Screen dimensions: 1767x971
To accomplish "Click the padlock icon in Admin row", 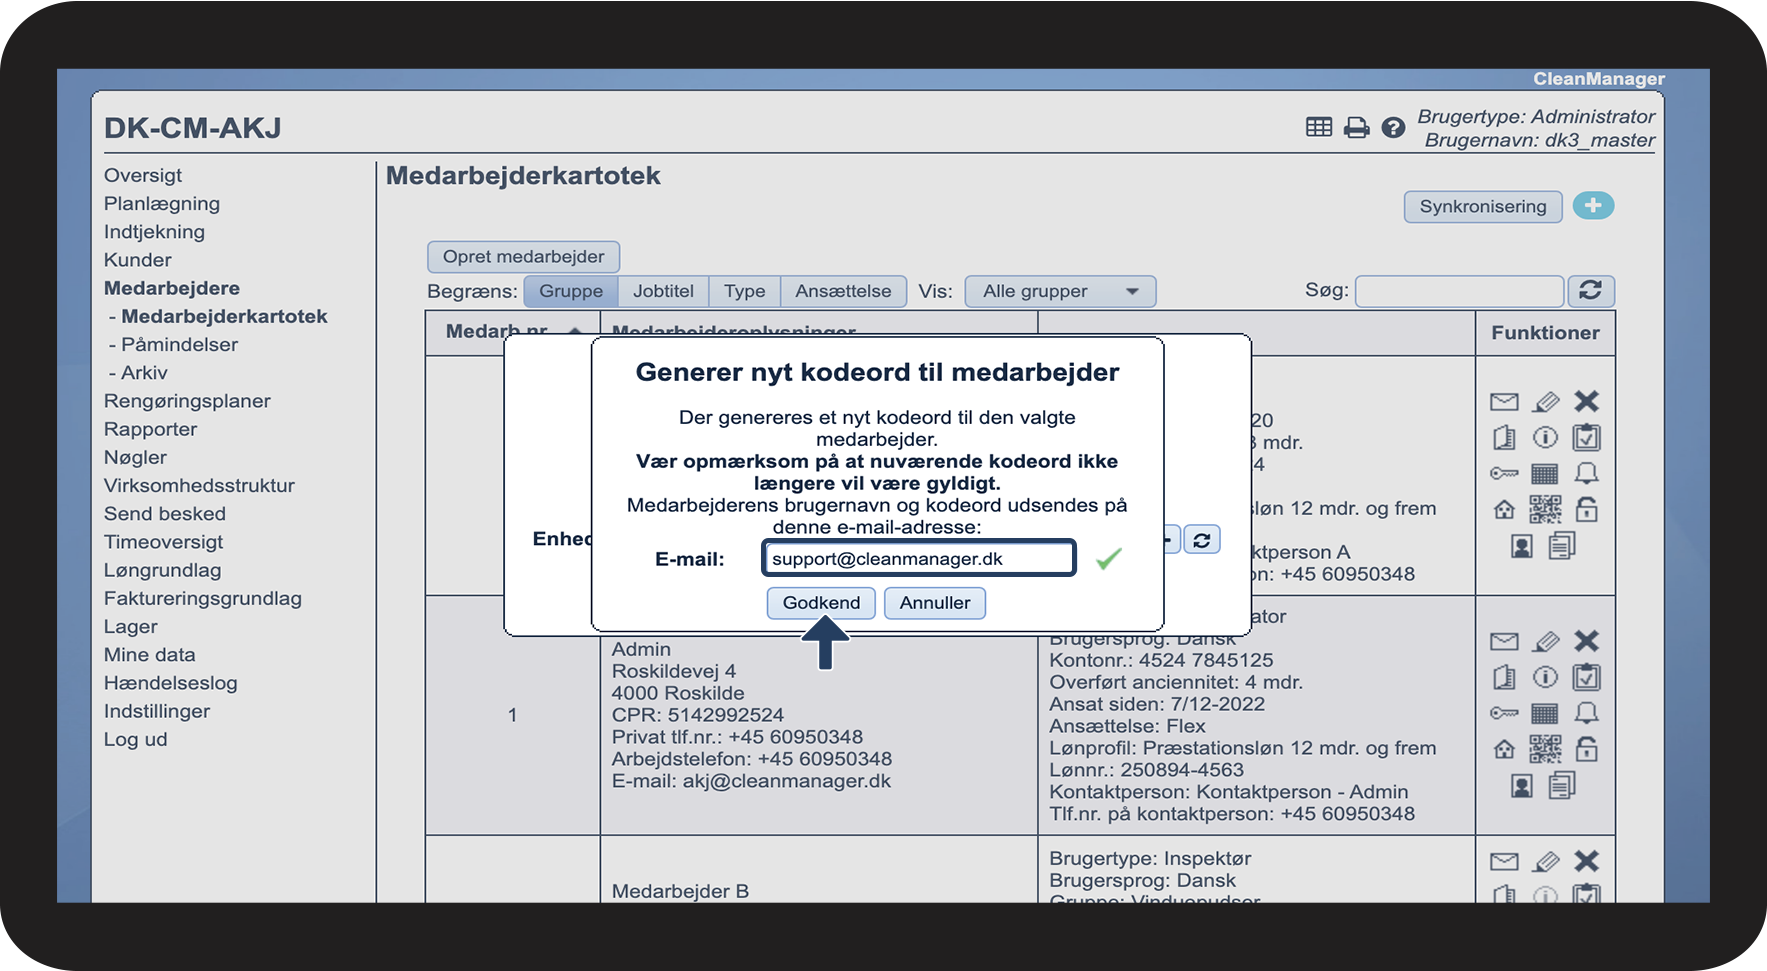I will pos(1587,749).
